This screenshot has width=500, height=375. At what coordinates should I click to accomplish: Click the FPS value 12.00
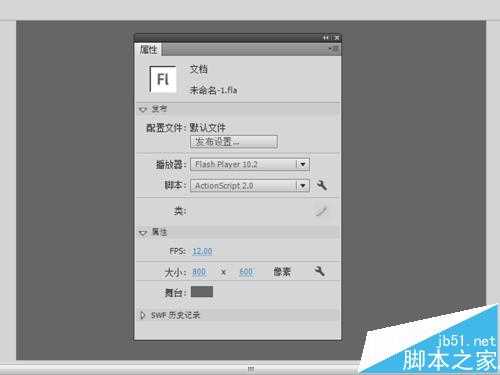coord(202,251)
